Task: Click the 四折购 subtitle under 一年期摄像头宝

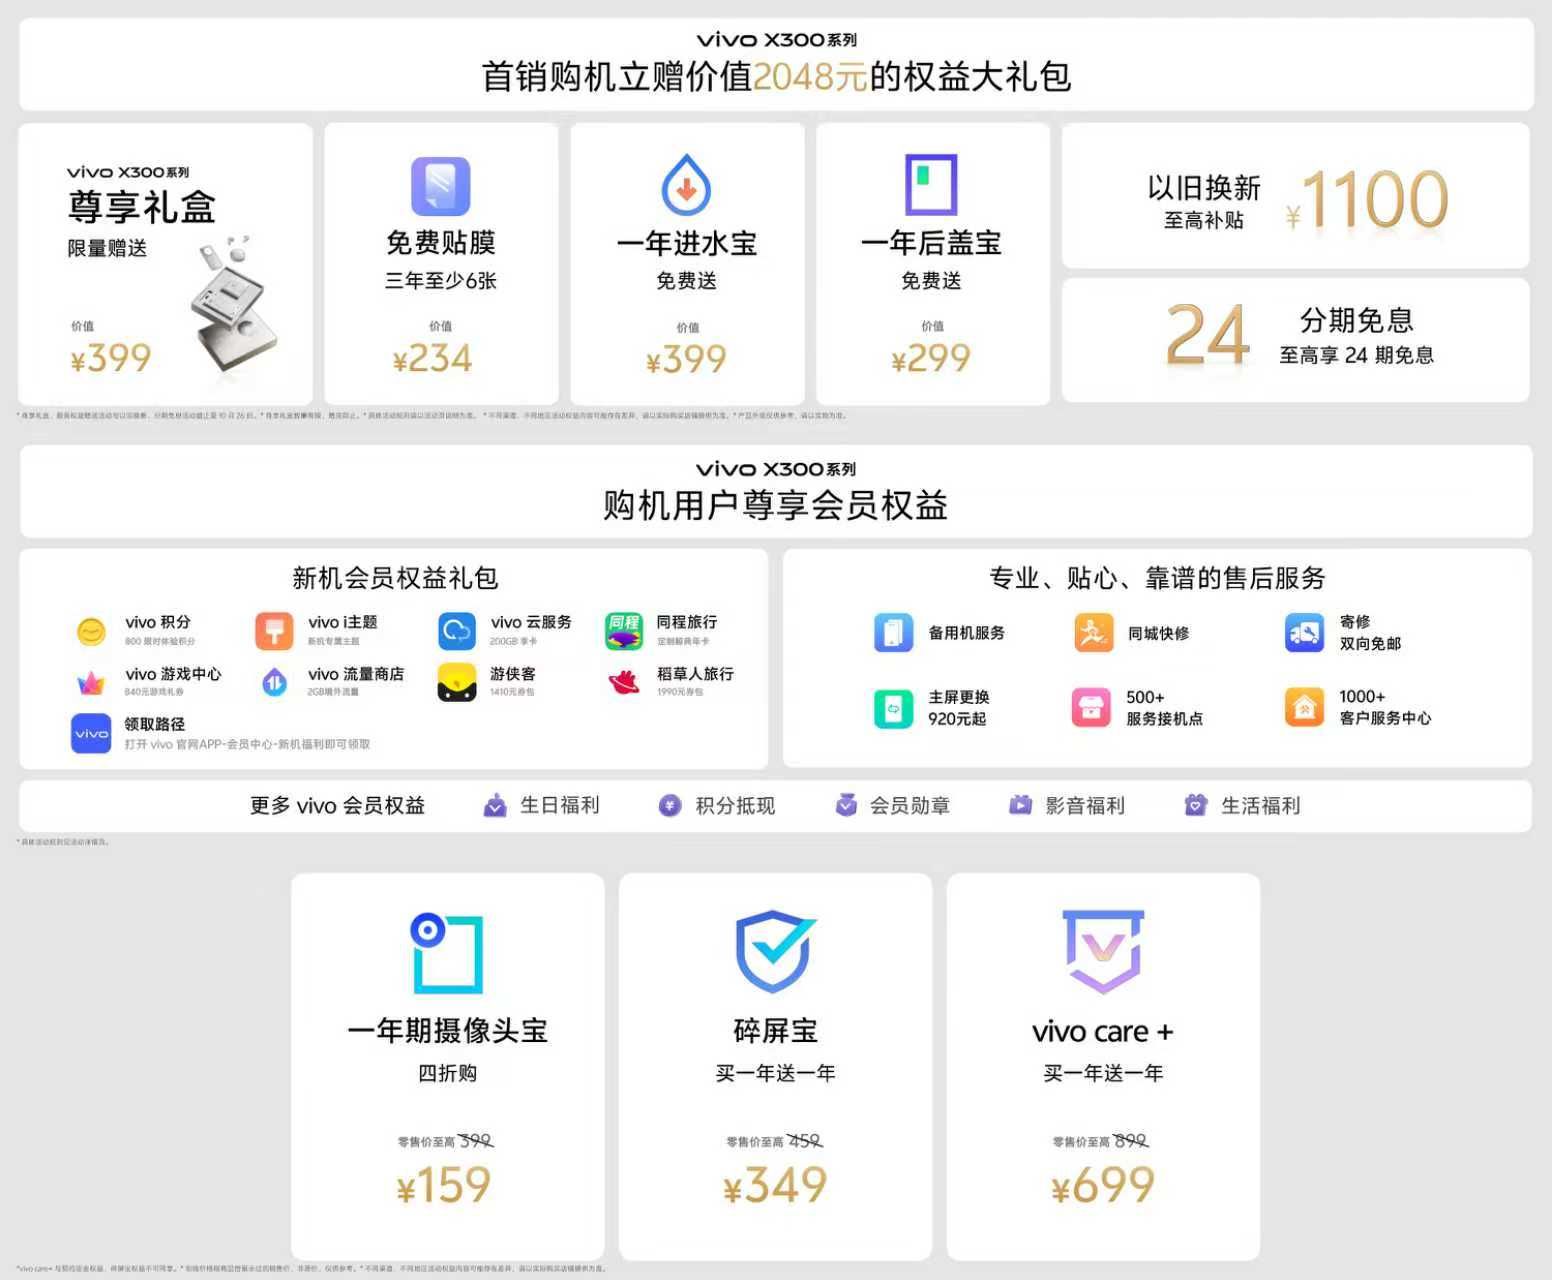Action: click(447, 1073)
